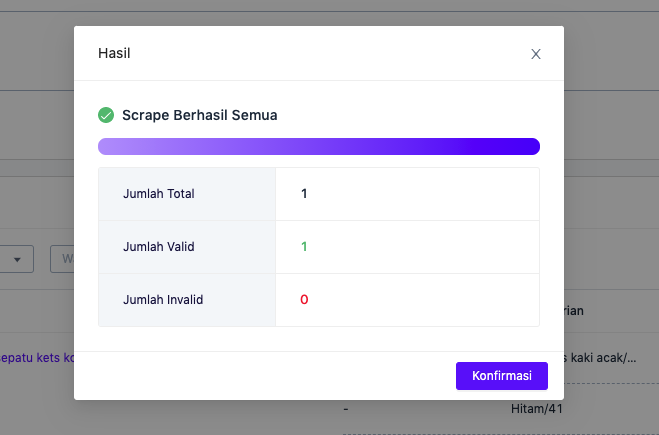Image resolution: width=659 pixels, height=435 pixels.
Task: Close the Hasil dialog with the X
Action: tap(535, 54)
